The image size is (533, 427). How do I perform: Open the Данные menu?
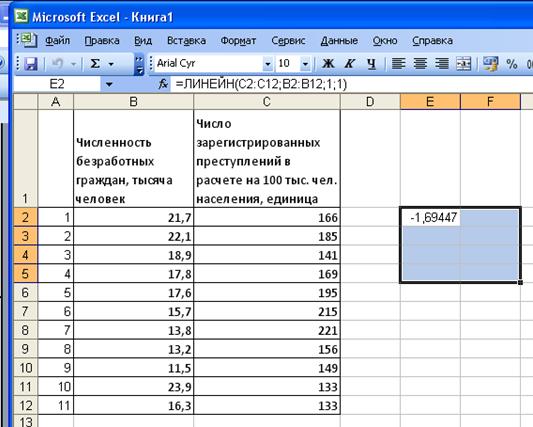[x=339, y=40]
